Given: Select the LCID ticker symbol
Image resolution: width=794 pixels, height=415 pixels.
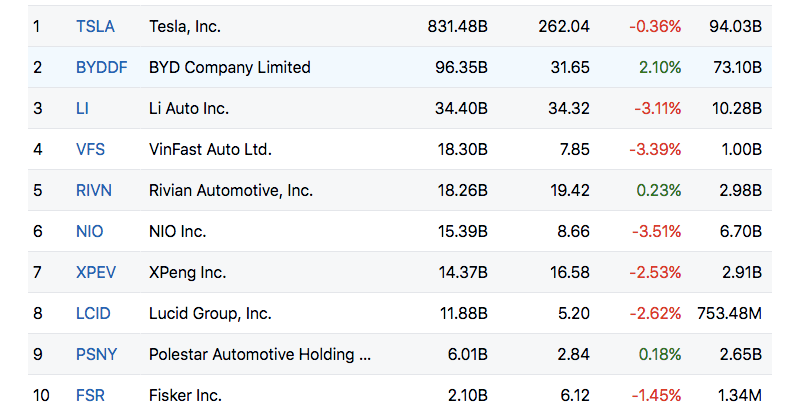Looking at the screenshot, I should pyautogui.click(x=93, y=313).
